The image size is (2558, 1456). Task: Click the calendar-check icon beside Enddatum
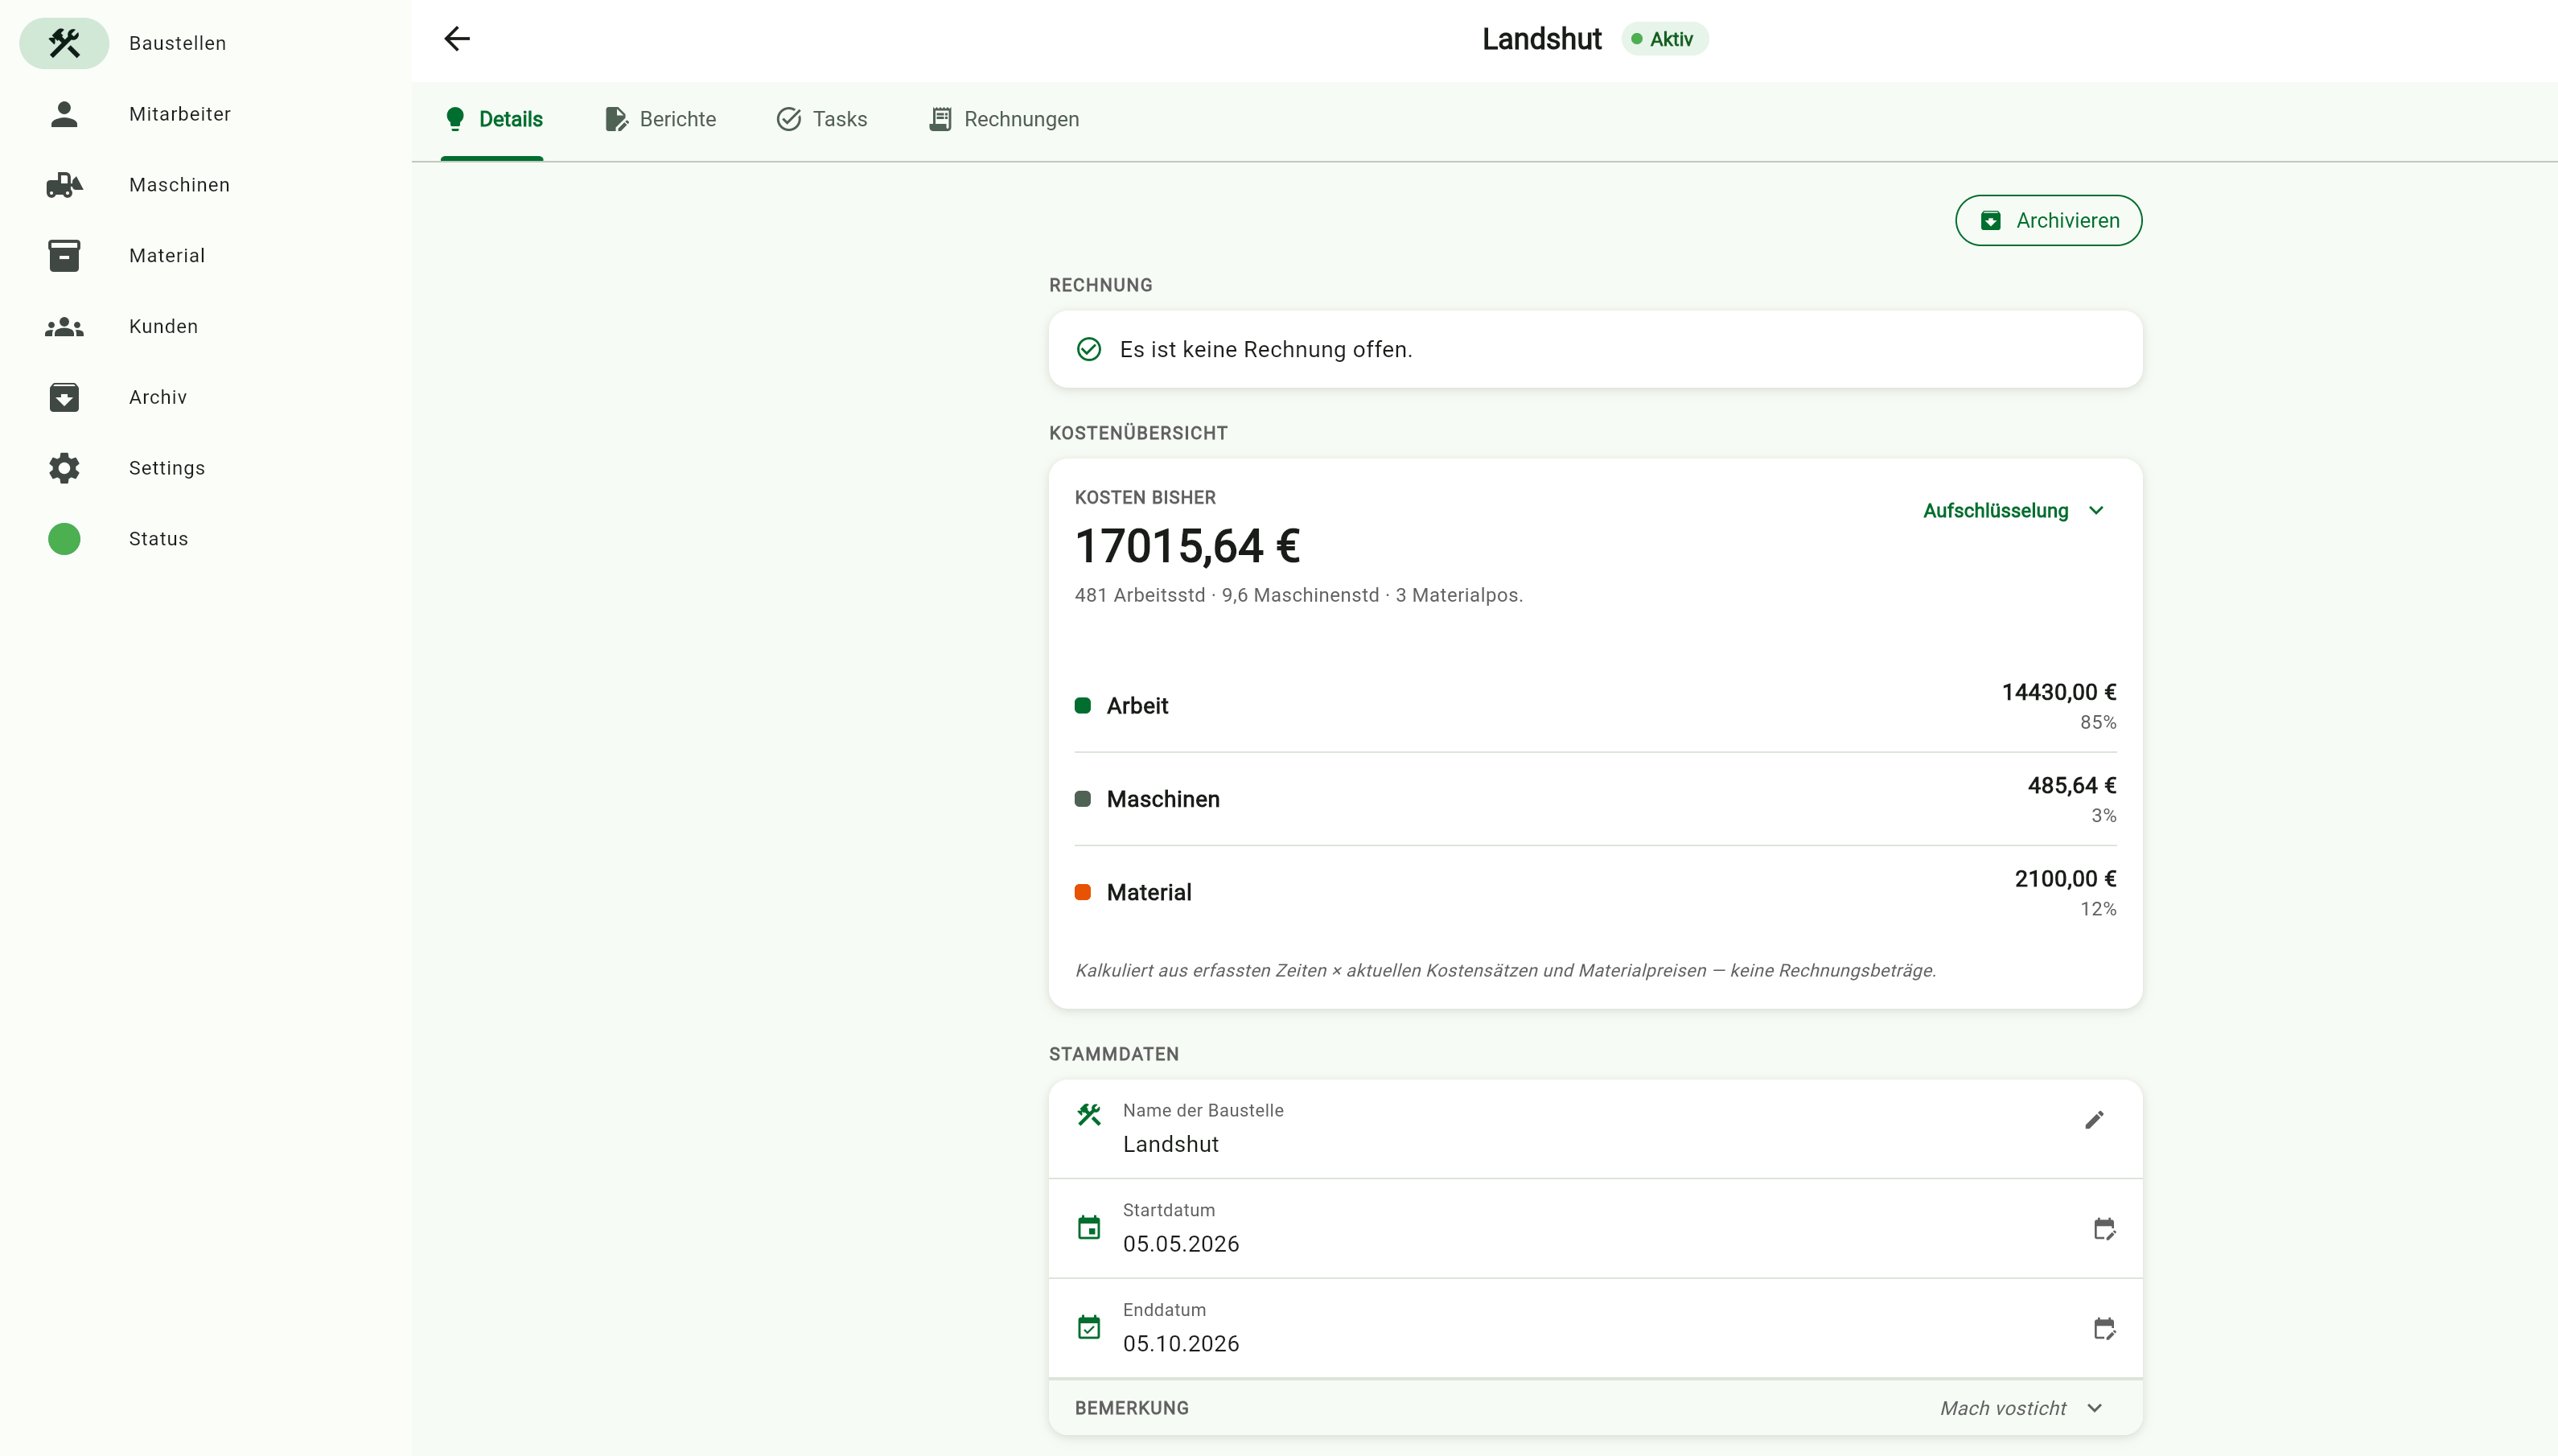click(1089, 1328)
